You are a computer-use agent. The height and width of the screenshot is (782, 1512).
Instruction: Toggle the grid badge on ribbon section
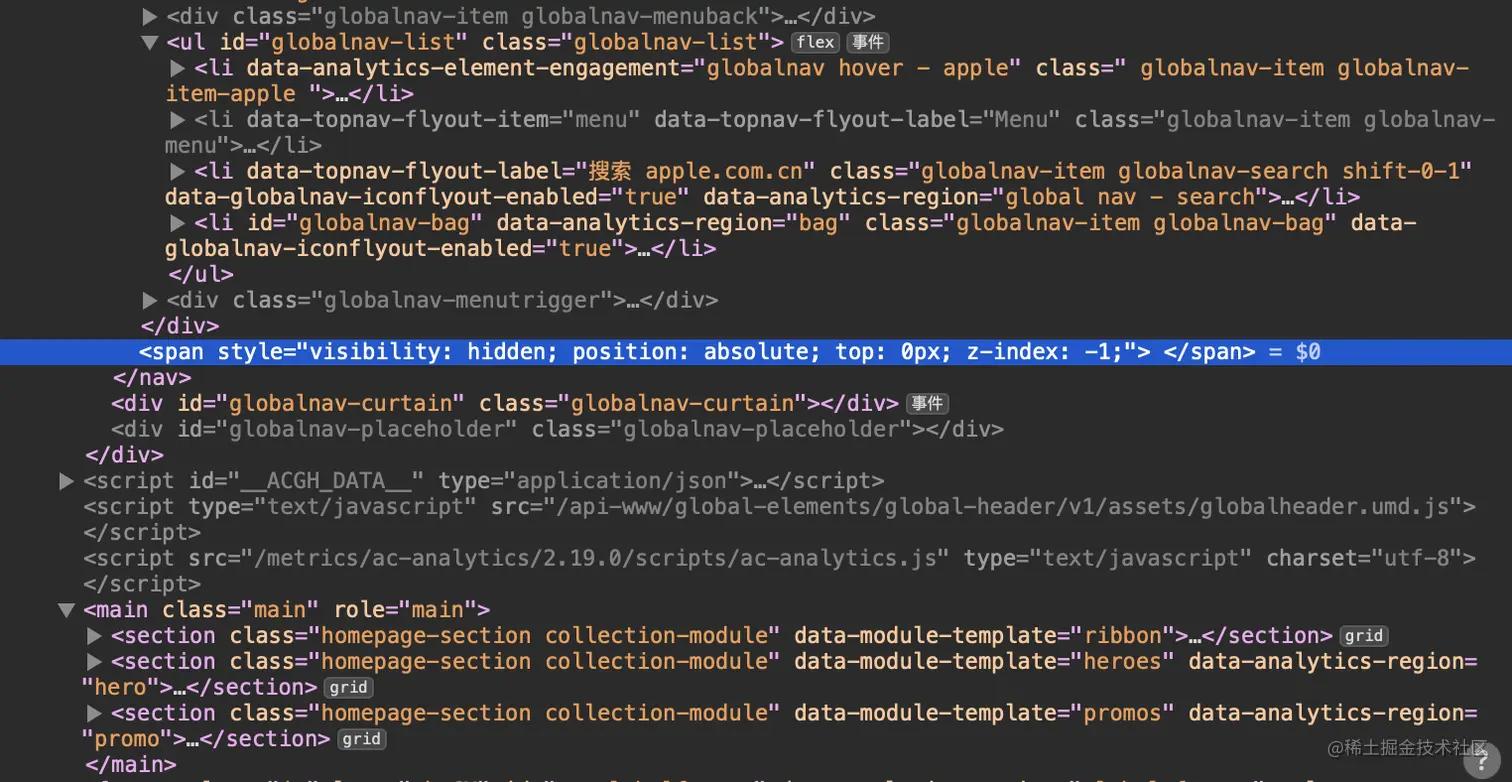(x=1364, y=636)
